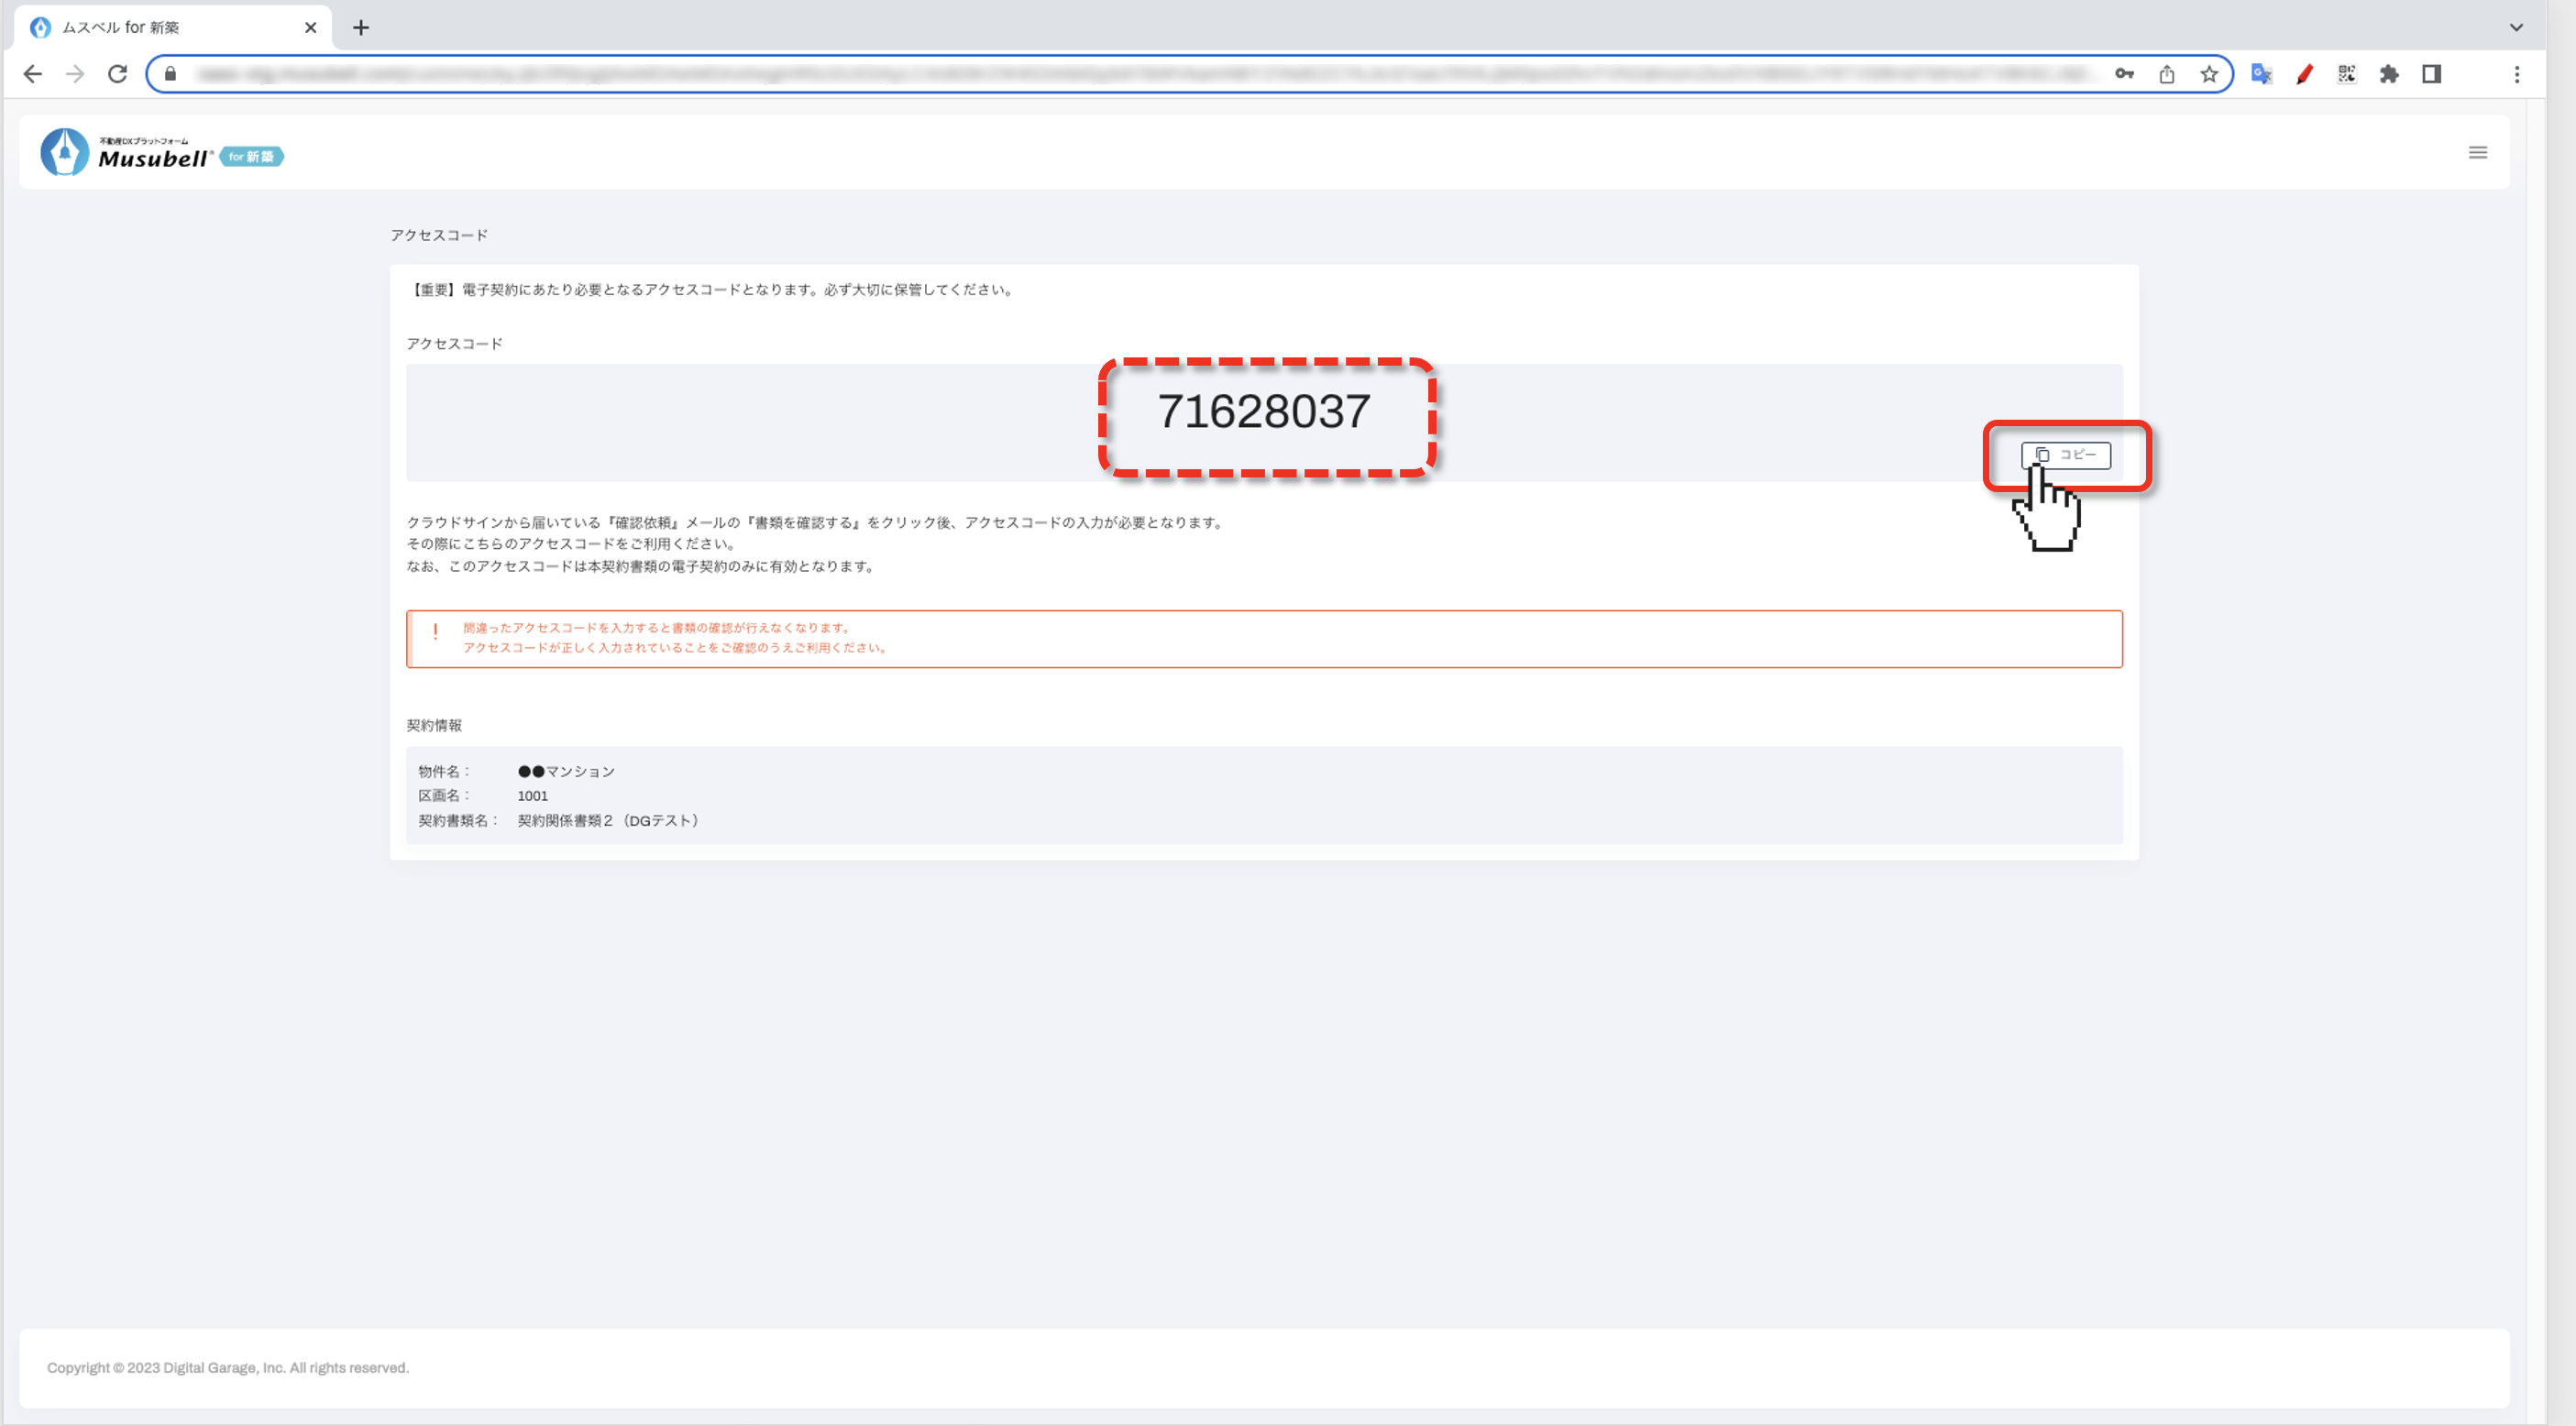
Task: Open the QR code extension
Action: click(x=2346, y=74)
